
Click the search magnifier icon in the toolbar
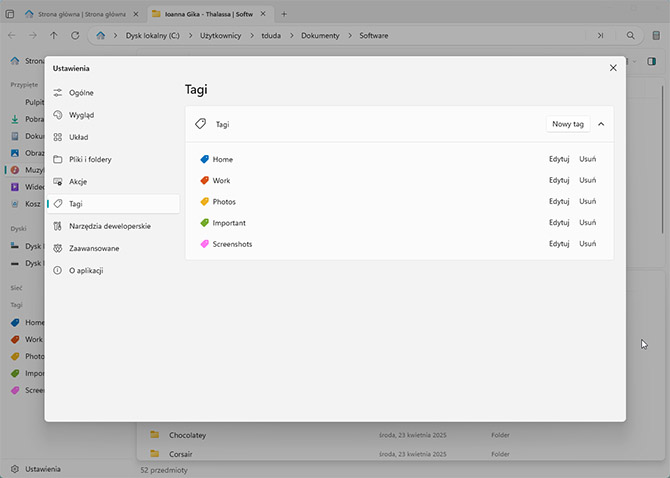pyautogui.click(x=630, y=35)
